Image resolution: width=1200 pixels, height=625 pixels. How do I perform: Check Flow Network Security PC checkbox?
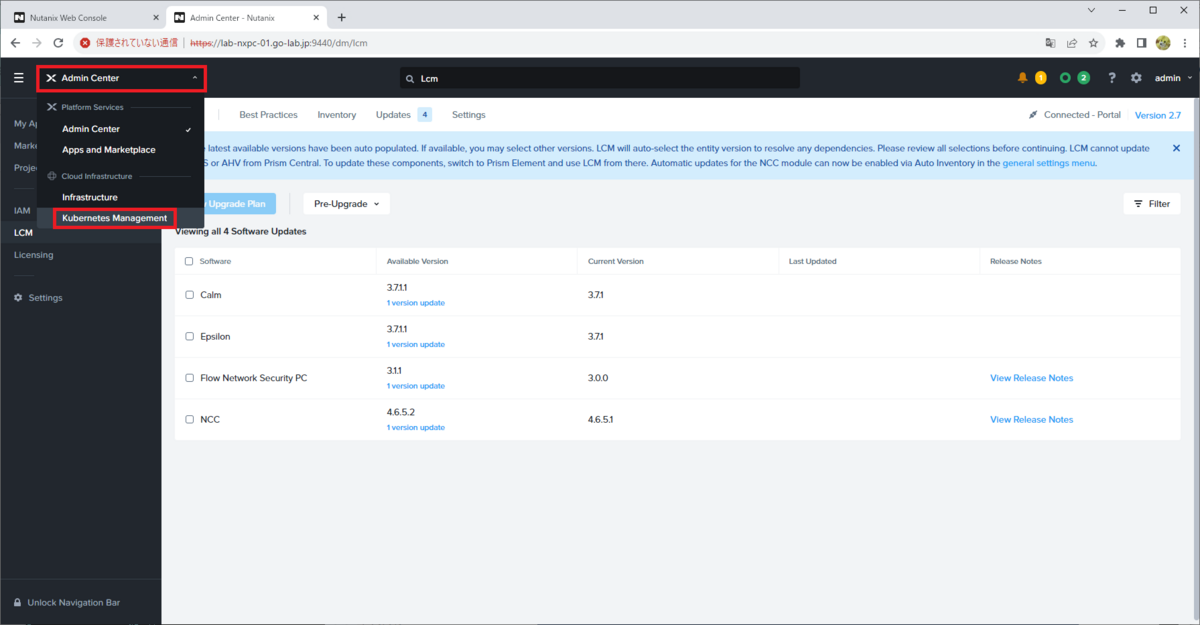[189, 378]
